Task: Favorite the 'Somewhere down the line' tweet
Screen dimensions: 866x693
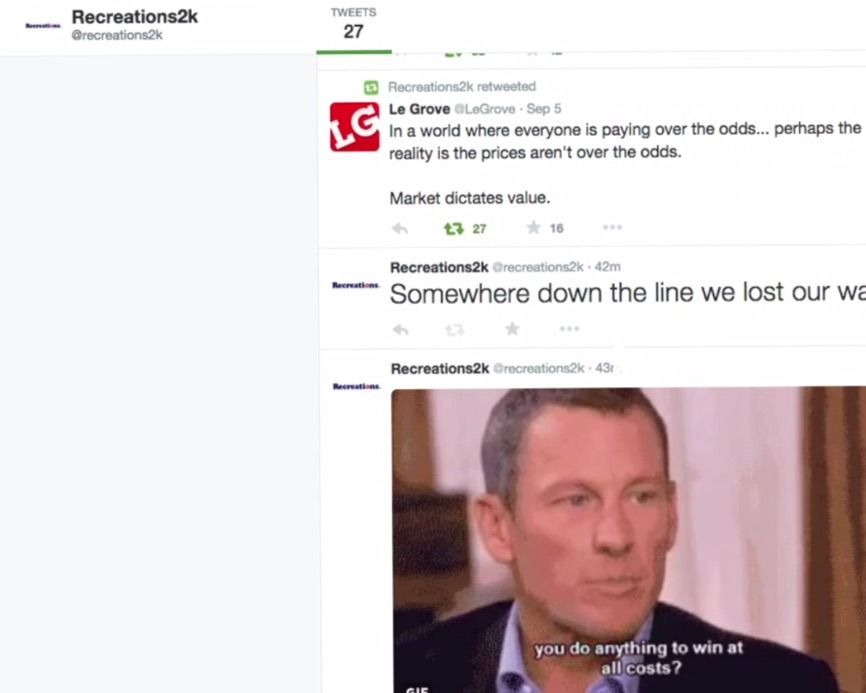Action: tap(512, 329)
